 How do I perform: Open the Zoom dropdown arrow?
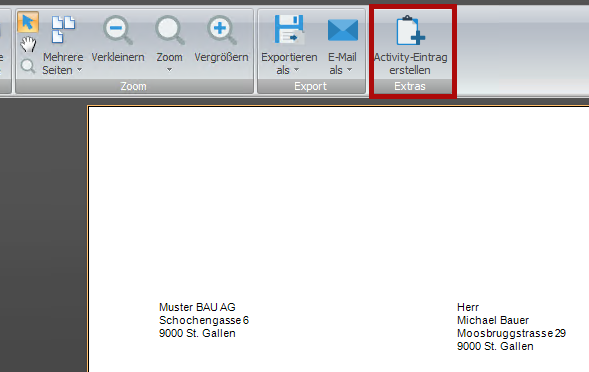(169, 70)
